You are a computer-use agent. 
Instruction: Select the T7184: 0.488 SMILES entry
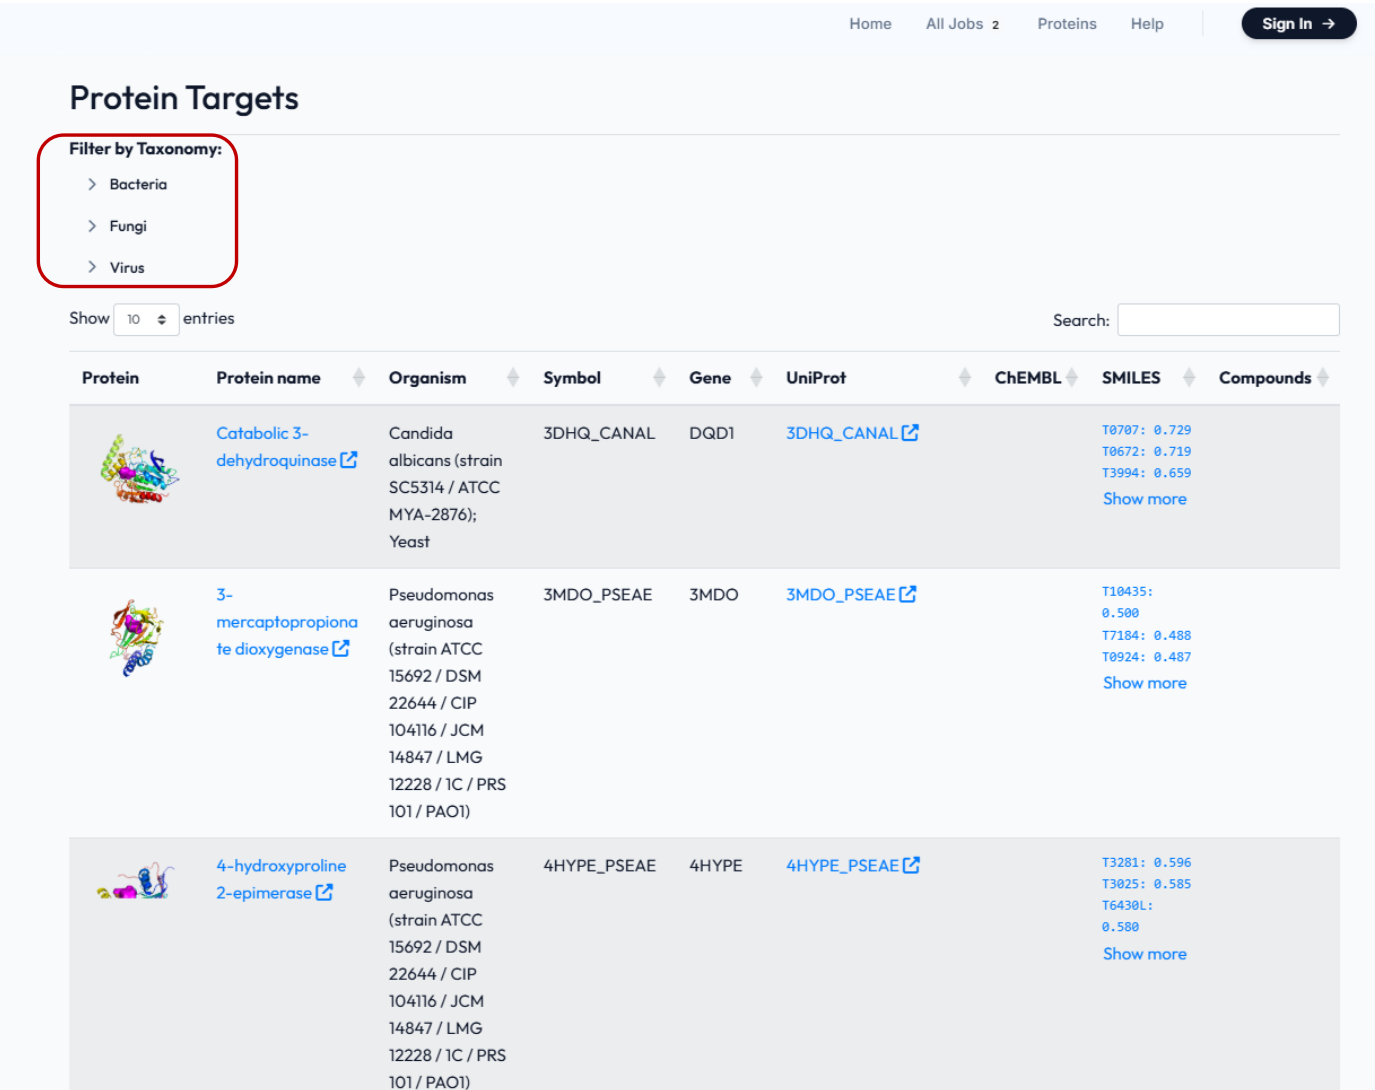coord(1147,635)
